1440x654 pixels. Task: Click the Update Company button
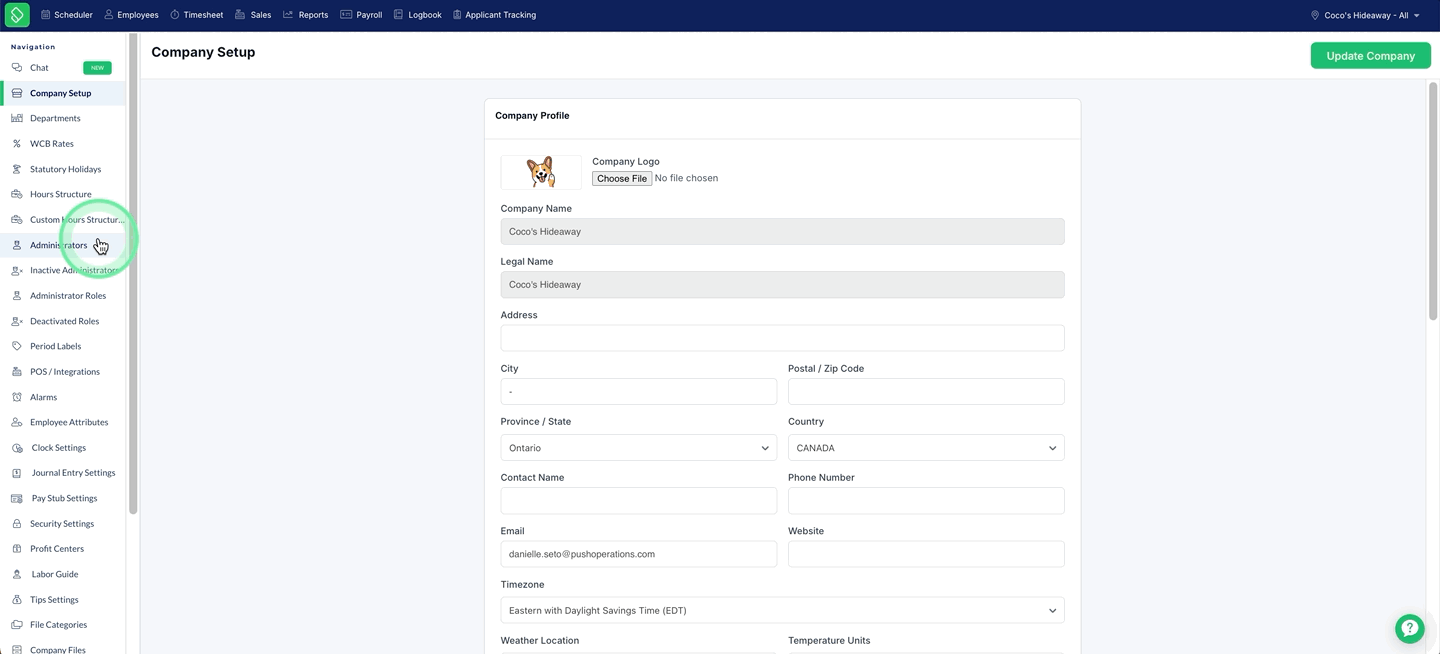coord(1370,56)
